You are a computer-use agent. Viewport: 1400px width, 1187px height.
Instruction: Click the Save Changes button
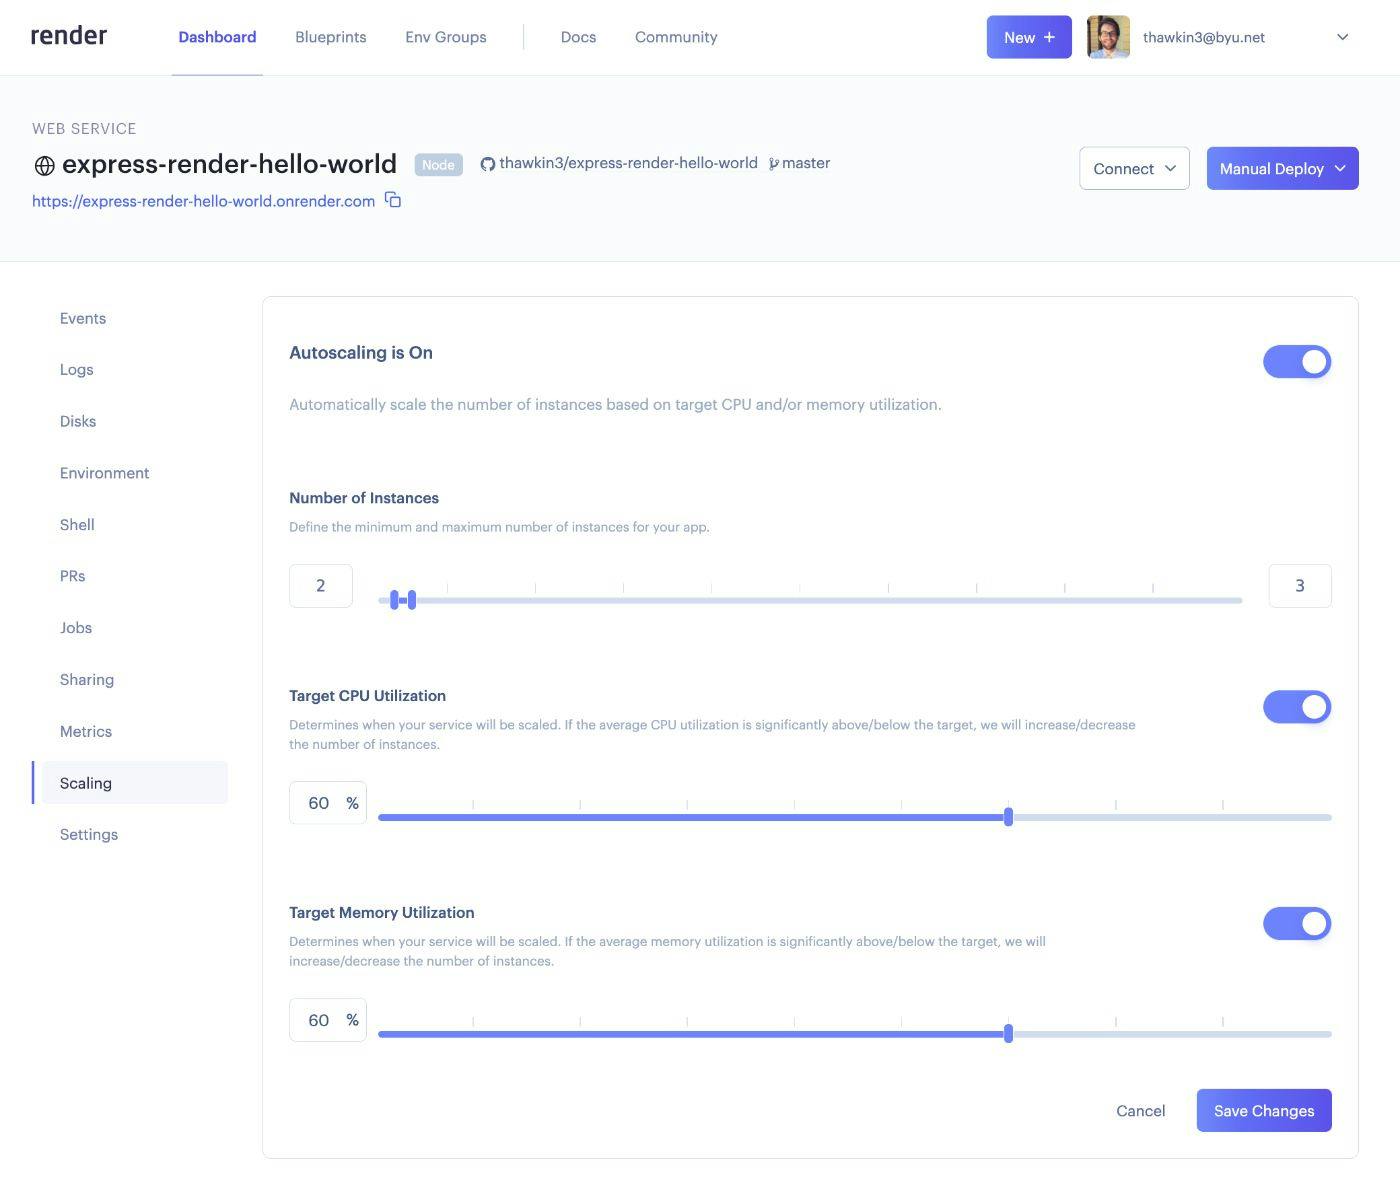(x=1264, y=1110)
